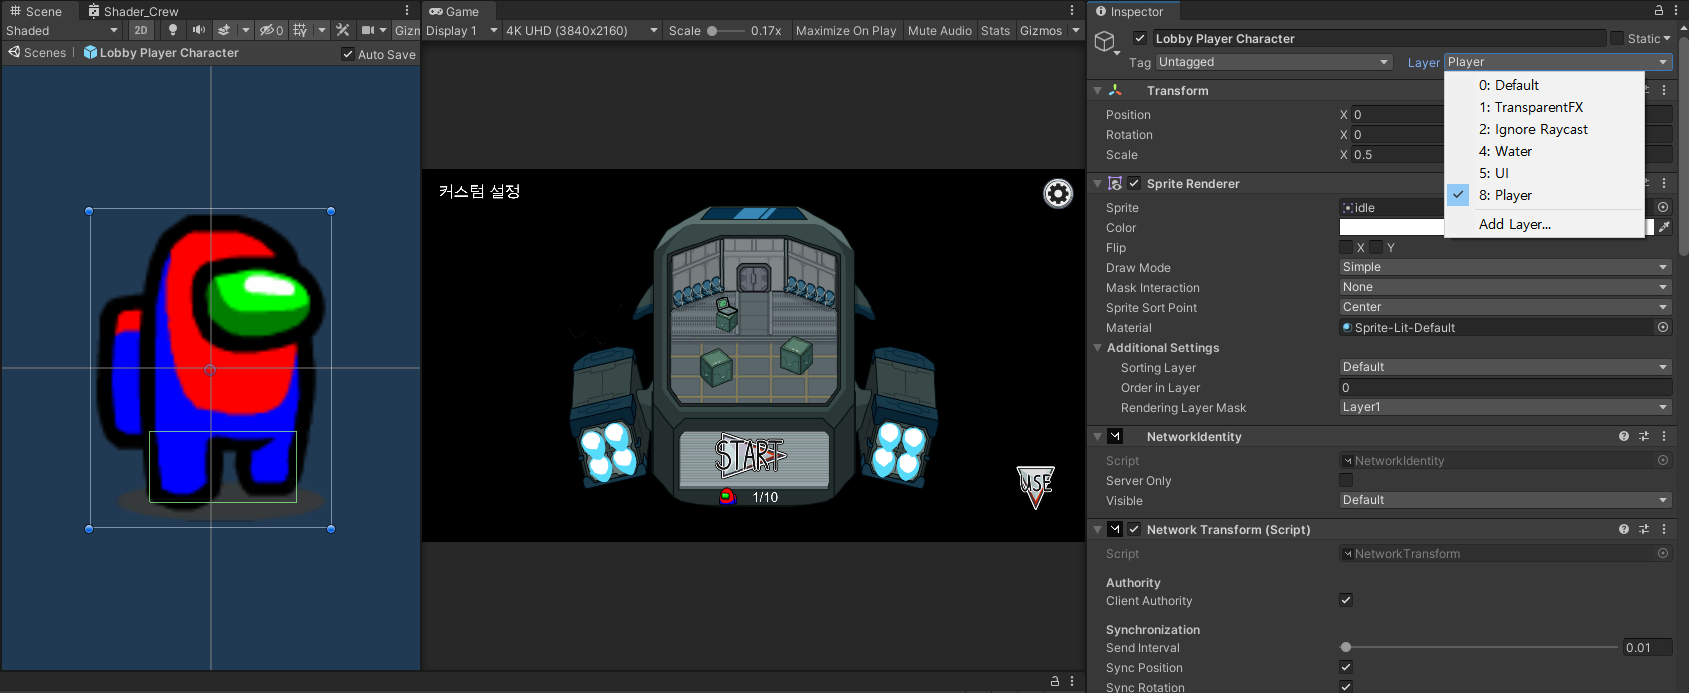The width and height of the screenshot is (1689, 693).
Task: Open Rendering Layer Mask dropdown
Action: [x=1506, y=407]
